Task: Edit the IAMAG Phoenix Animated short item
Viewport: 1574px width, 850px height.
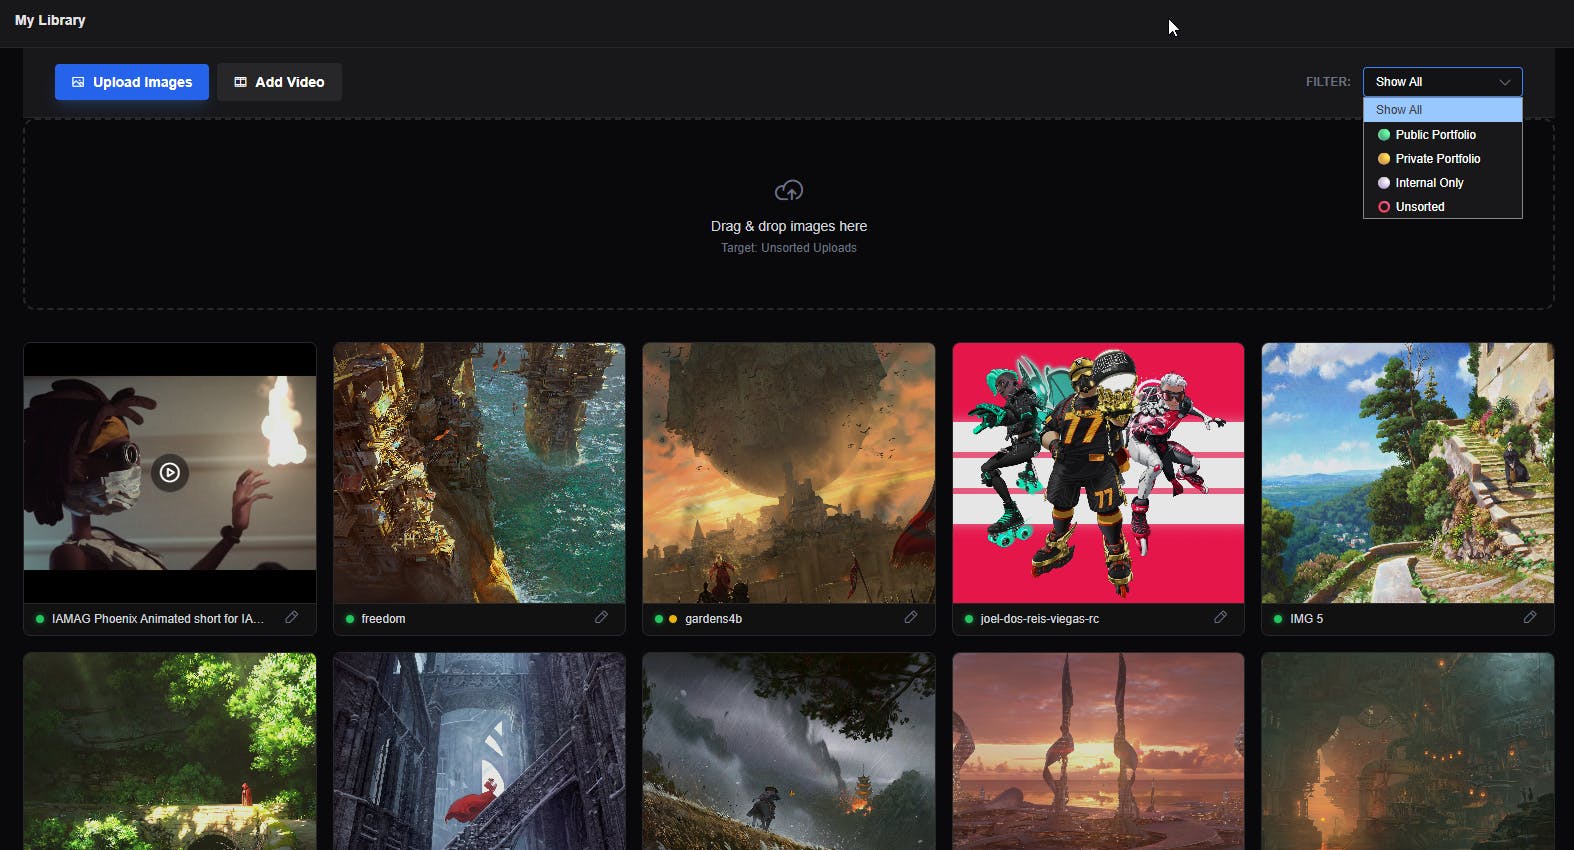Action: coord(291,617)
